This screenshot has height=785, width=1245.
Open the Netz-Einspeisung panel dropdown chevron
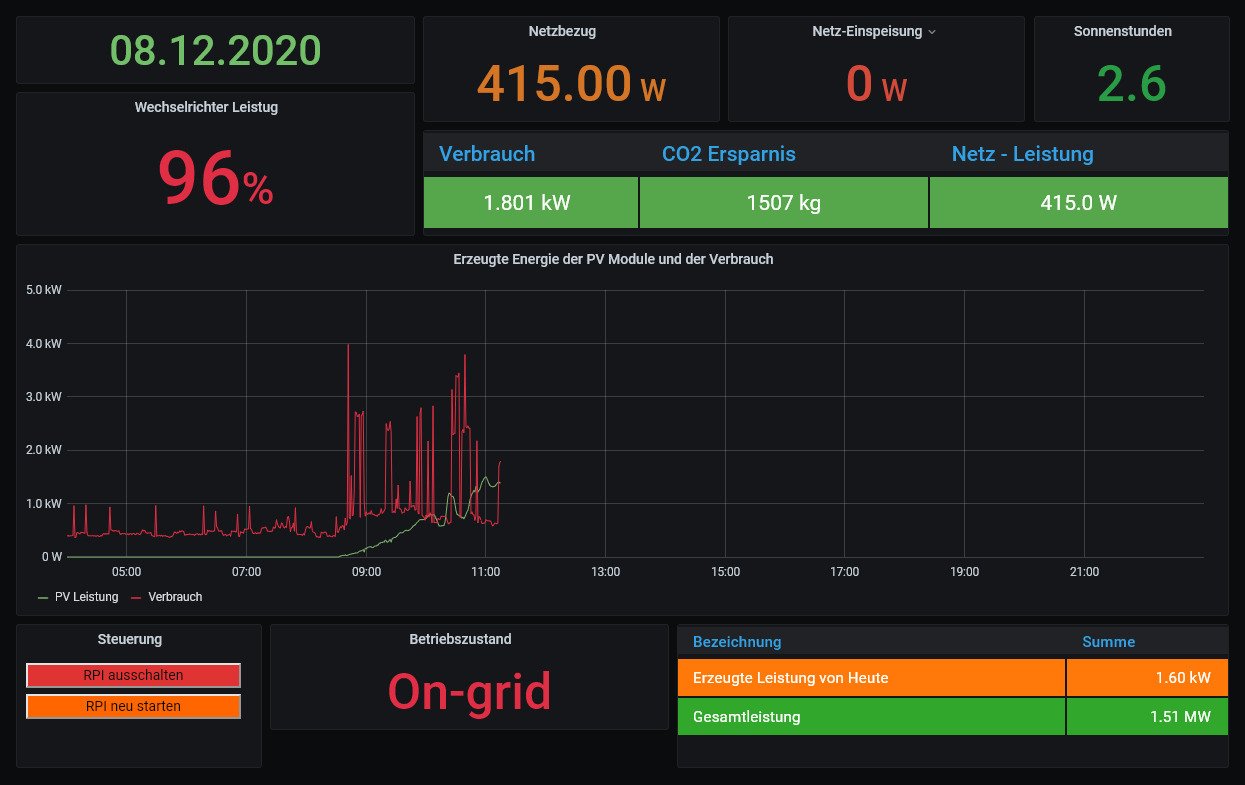point(932,32)
